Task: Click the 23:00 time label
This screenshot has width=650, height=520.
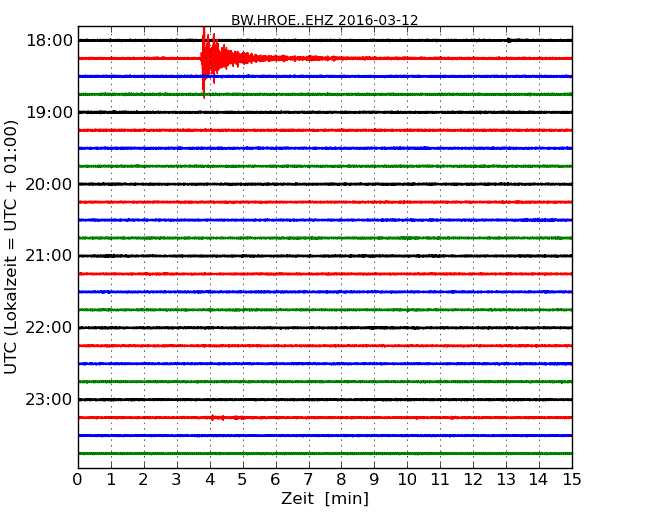Action: click(49, 399)
